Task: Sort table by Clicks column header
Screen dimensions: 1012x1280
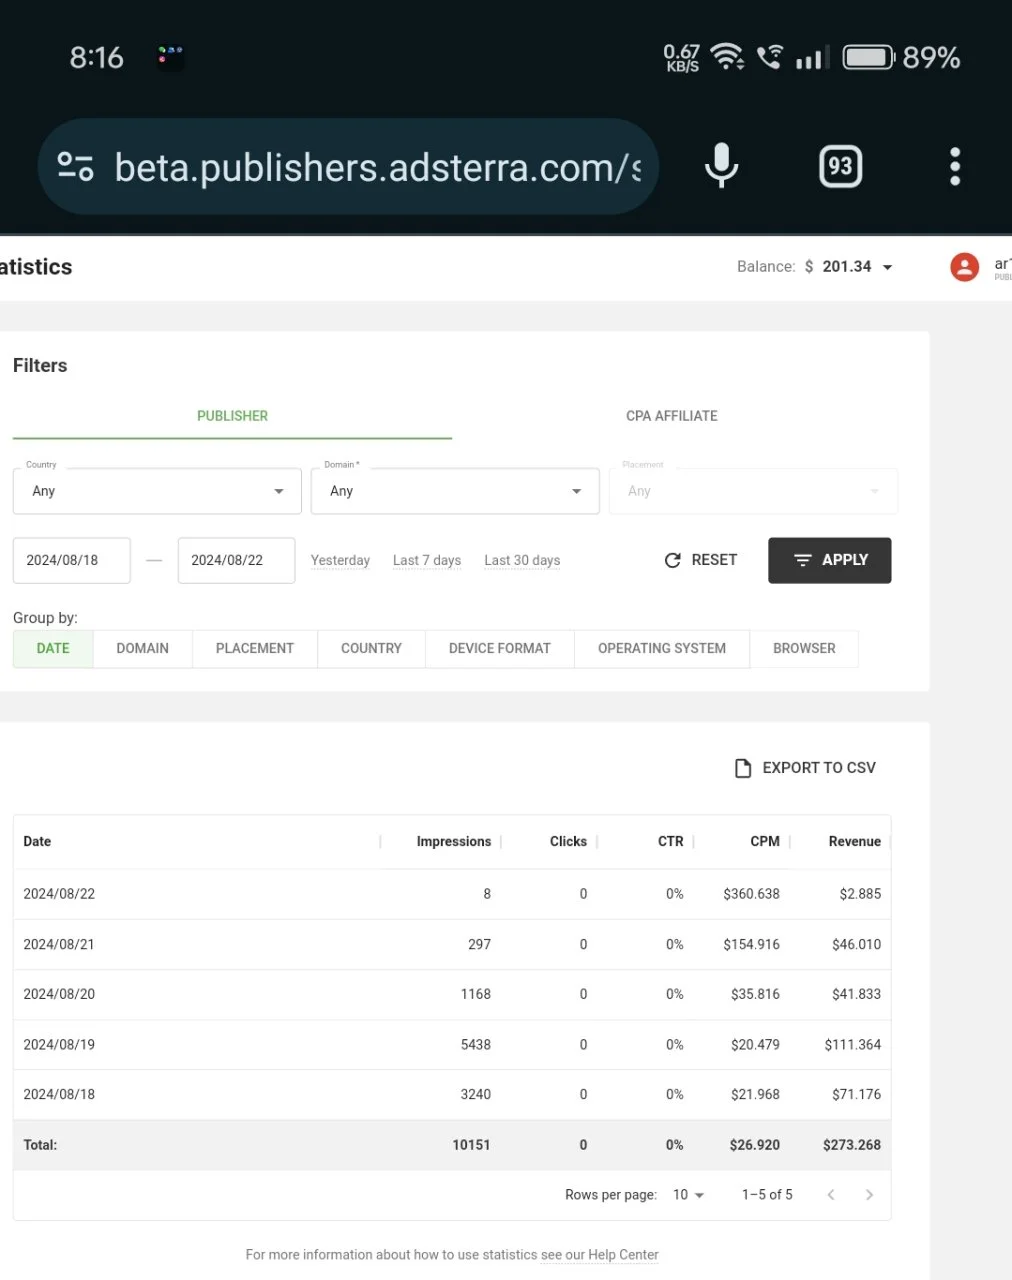Action: point(568,841)
